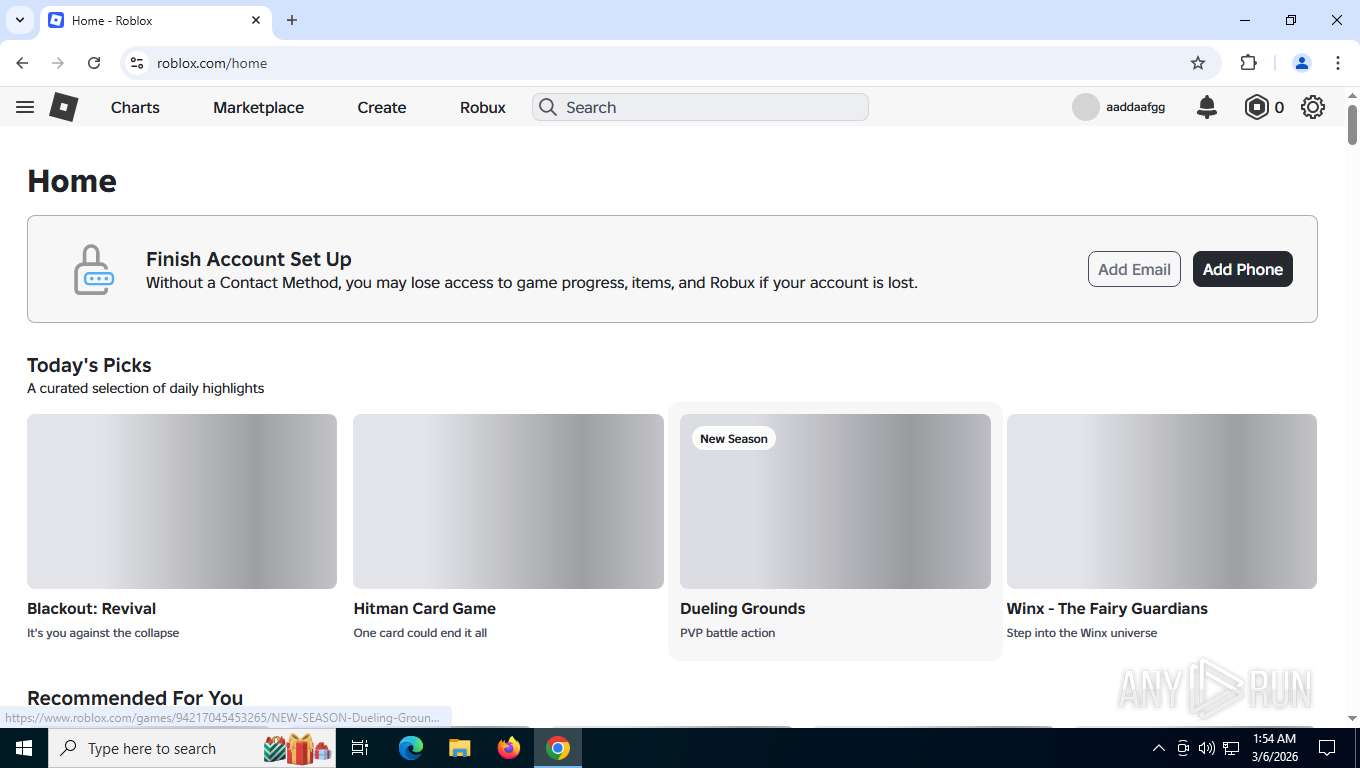Open the Roblox hamburger navigation menu

tap(25, 107)
